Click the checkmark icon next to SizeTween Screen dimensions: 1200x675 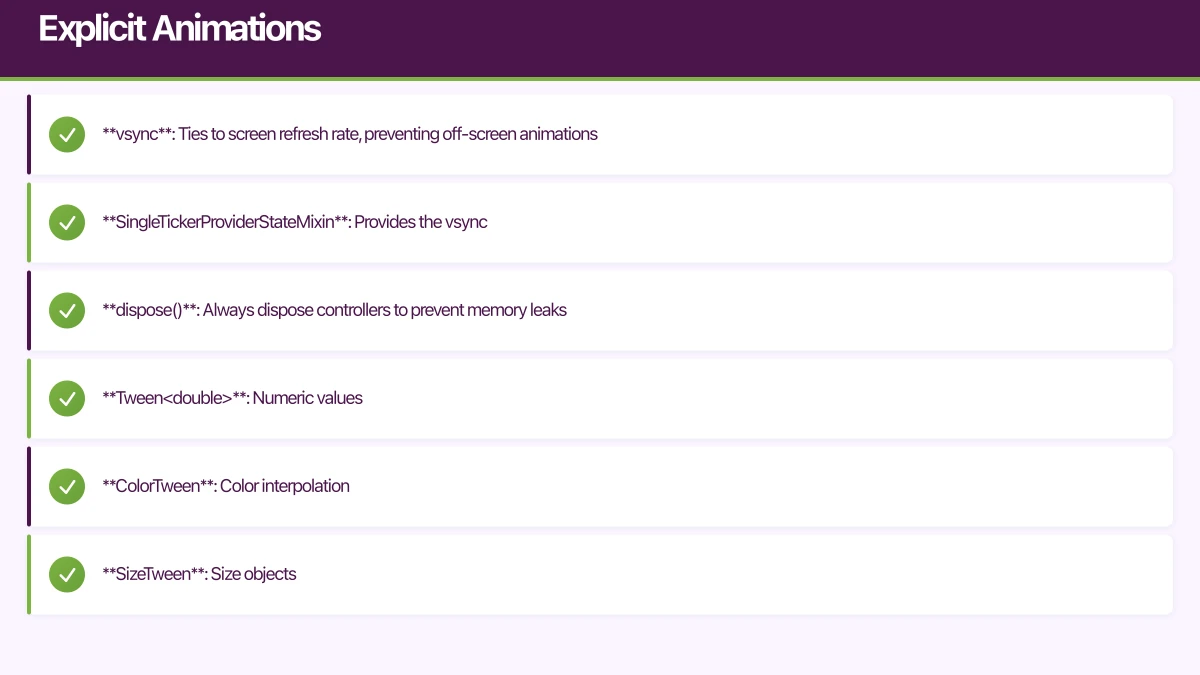67,574
